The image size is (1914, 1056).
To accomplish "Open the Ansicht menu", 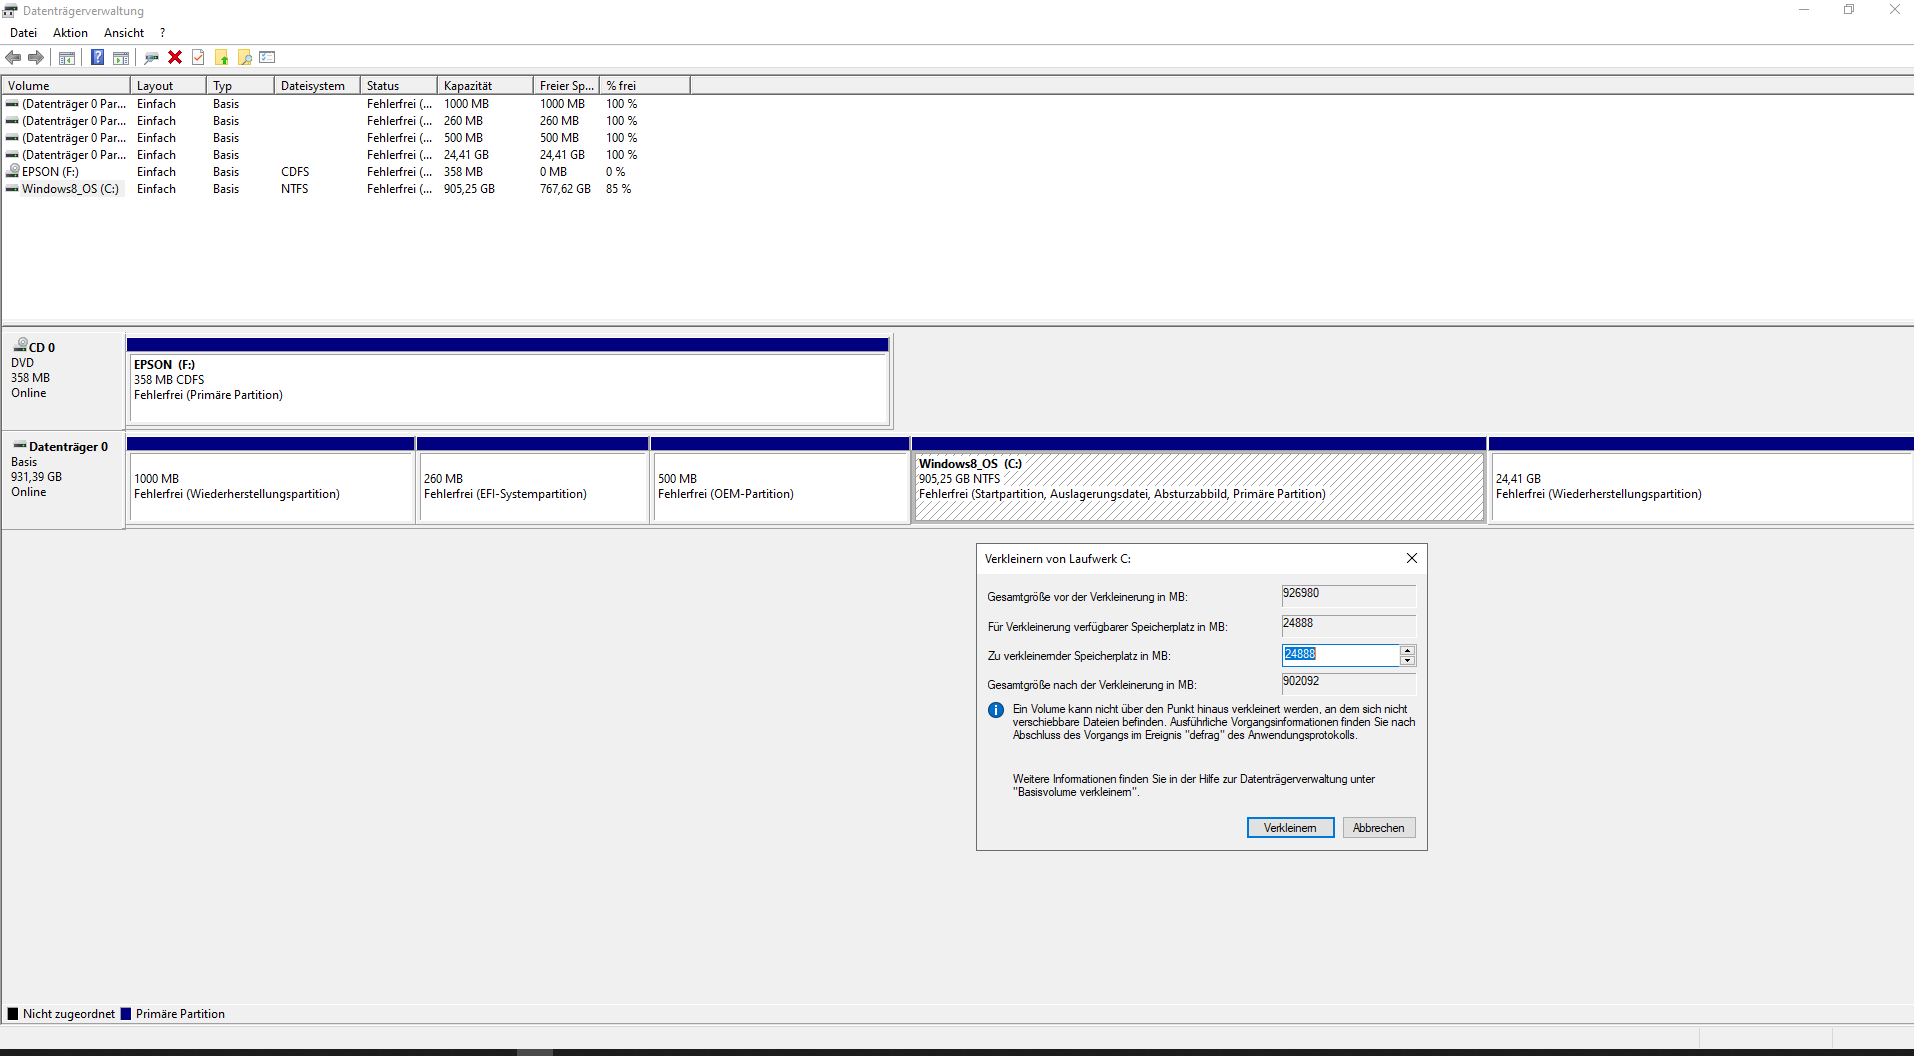I will point(124,33).
